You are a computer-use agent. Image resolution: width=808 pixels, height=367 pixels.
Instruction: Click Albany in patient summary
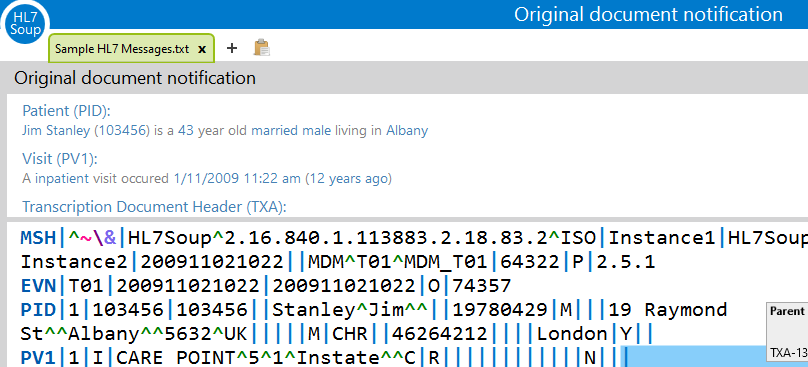pos(407,130)
